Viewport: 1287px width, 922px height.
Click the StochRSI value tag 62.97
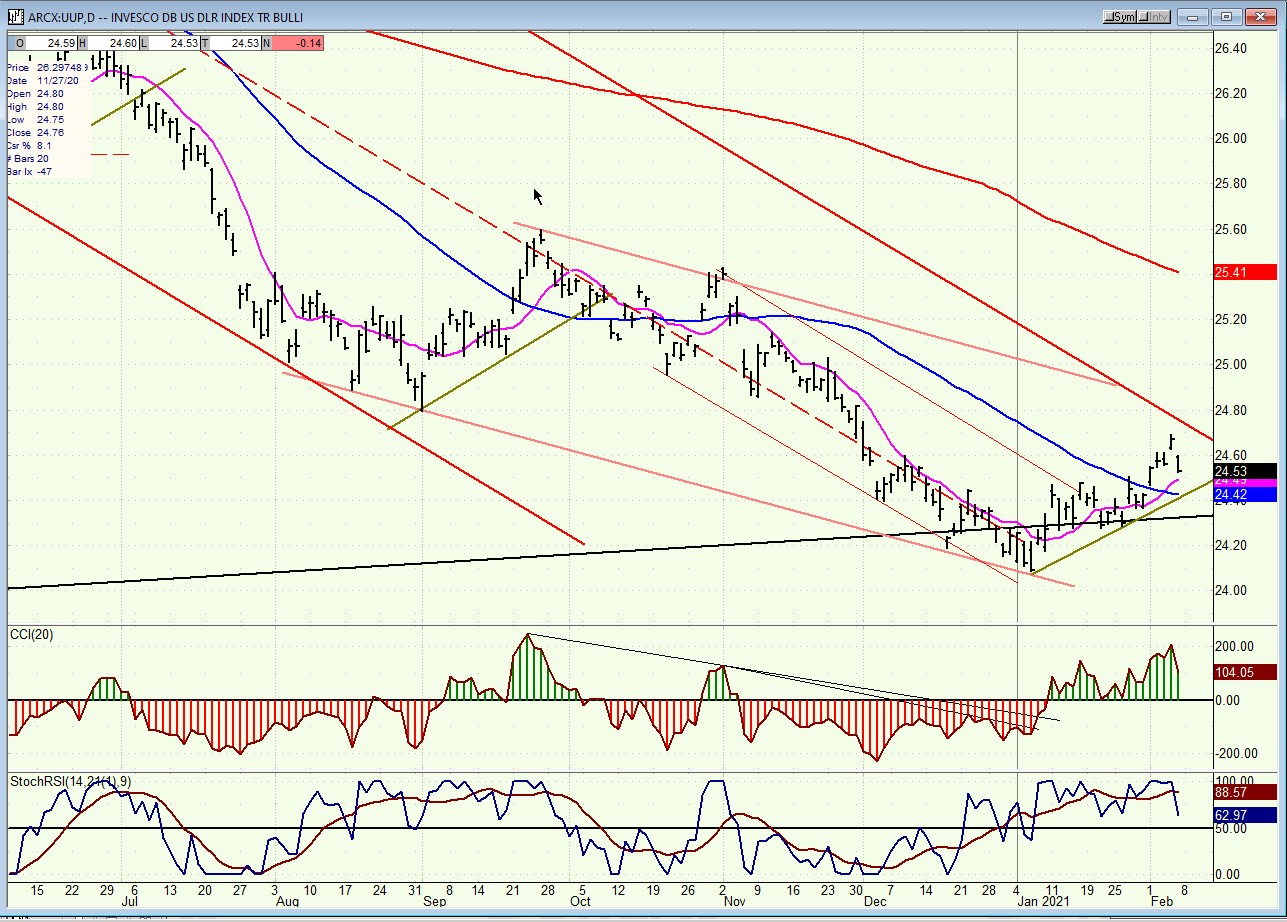point(1244,815)
